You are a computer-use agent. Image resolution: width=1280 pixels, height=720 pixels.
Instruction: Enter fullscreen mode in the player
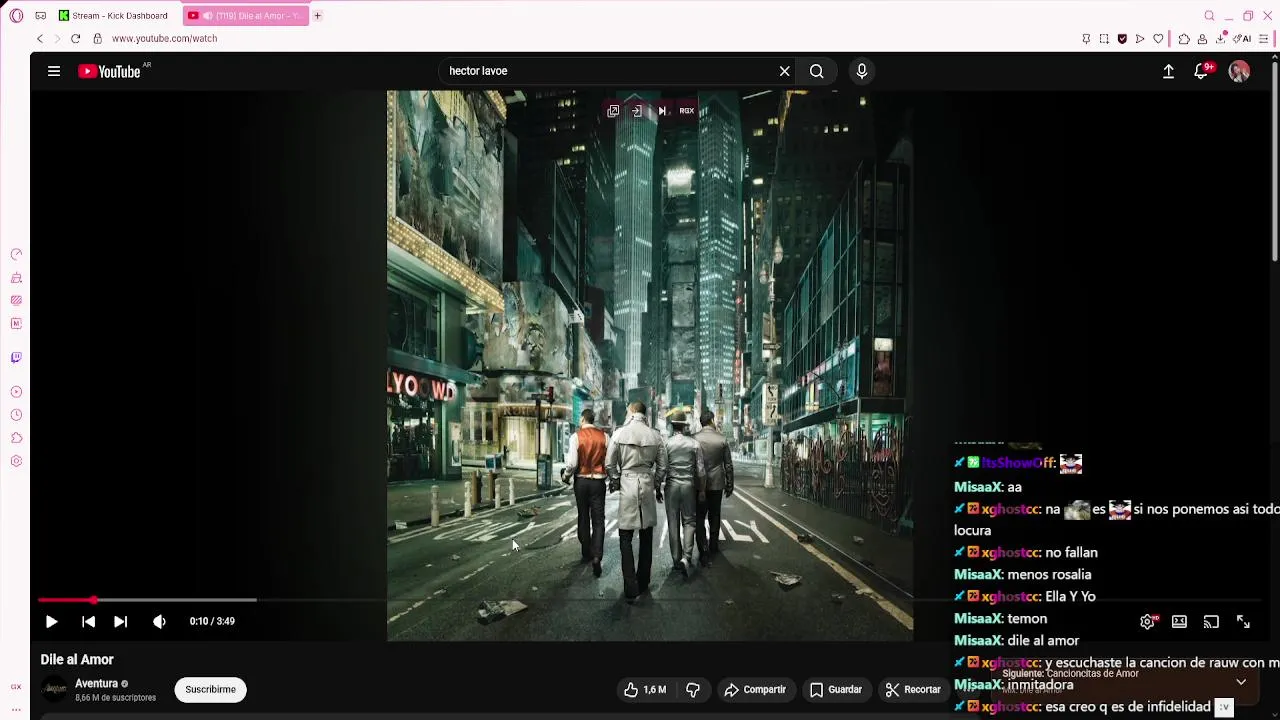click(x=1243, y=621)
